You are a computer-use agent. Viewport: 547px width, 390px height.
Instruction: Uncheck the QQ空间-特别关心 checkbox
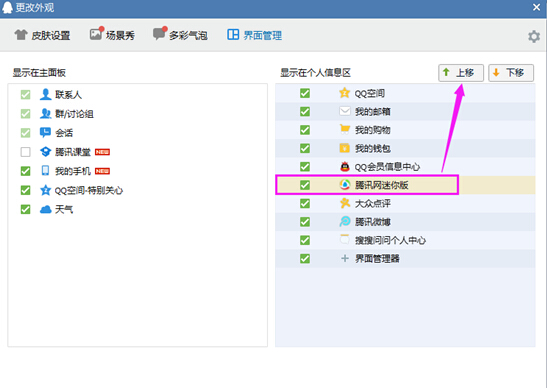(x=25, y=190)
